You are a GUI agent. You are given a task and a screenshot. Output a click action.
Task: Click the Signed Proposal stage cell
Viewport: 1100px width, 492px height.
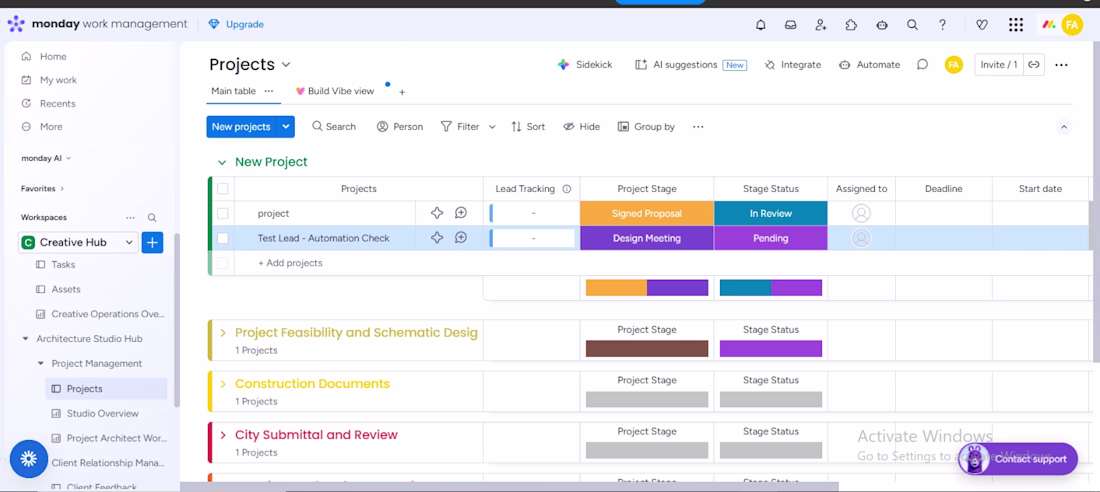tap(647, 213)
